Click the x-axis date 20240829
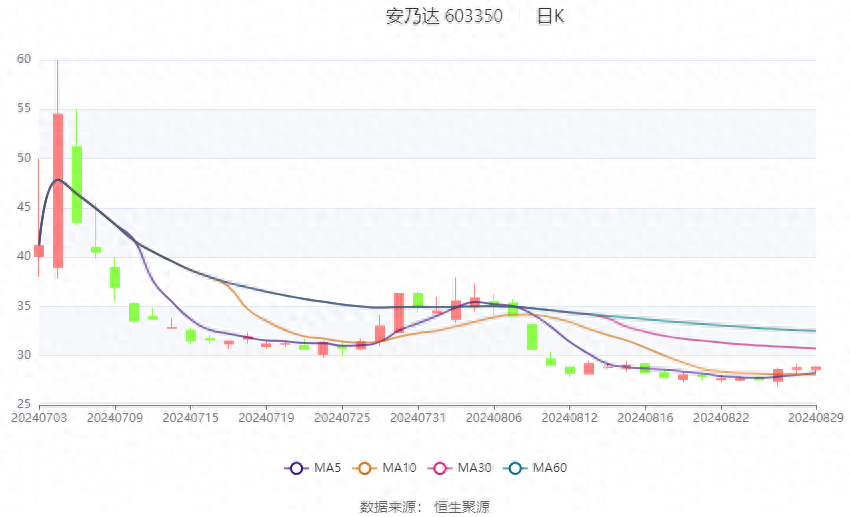 [x=815, y=418]
